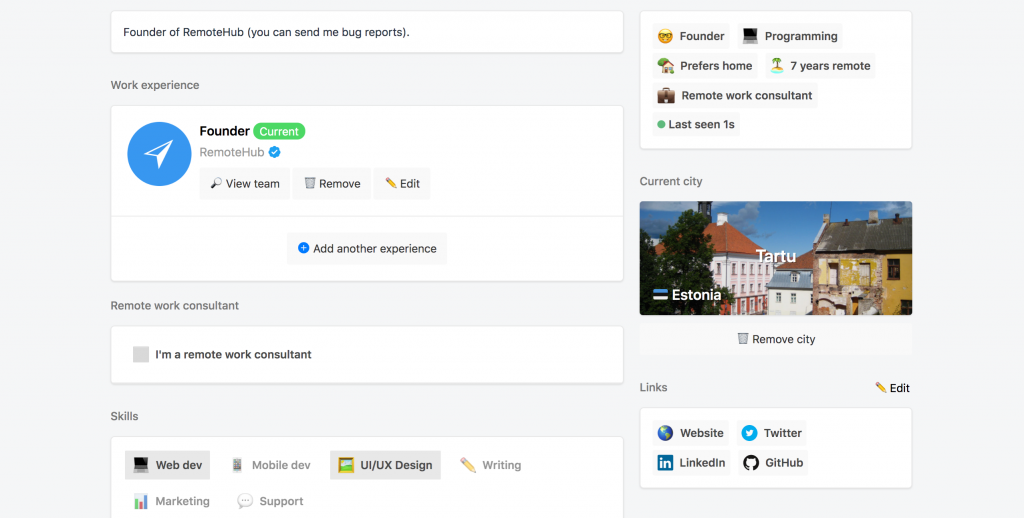Remove the Founder work experience
The height and width of the screenshot is (518, 1024).
(x=332, y=184)
